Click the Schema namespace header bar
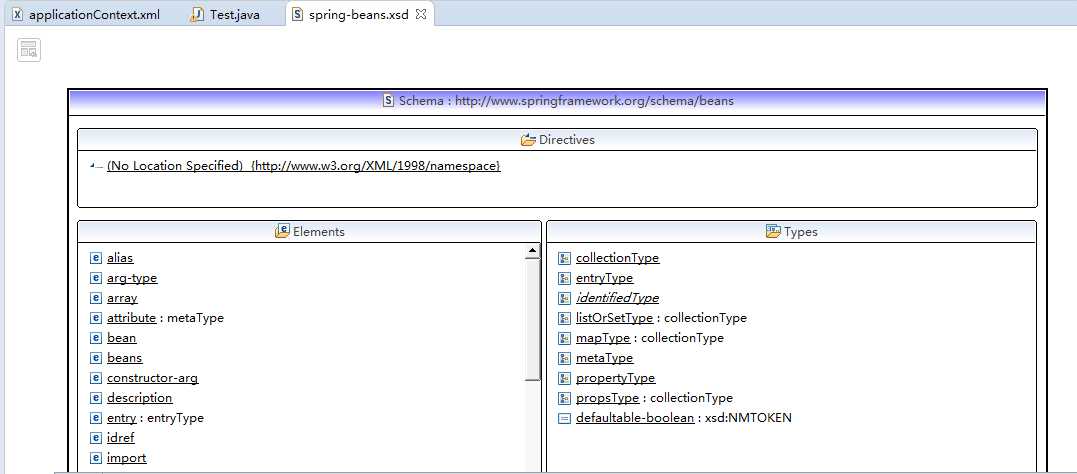This screenshot has width=1077, height=474. (557, 101)
